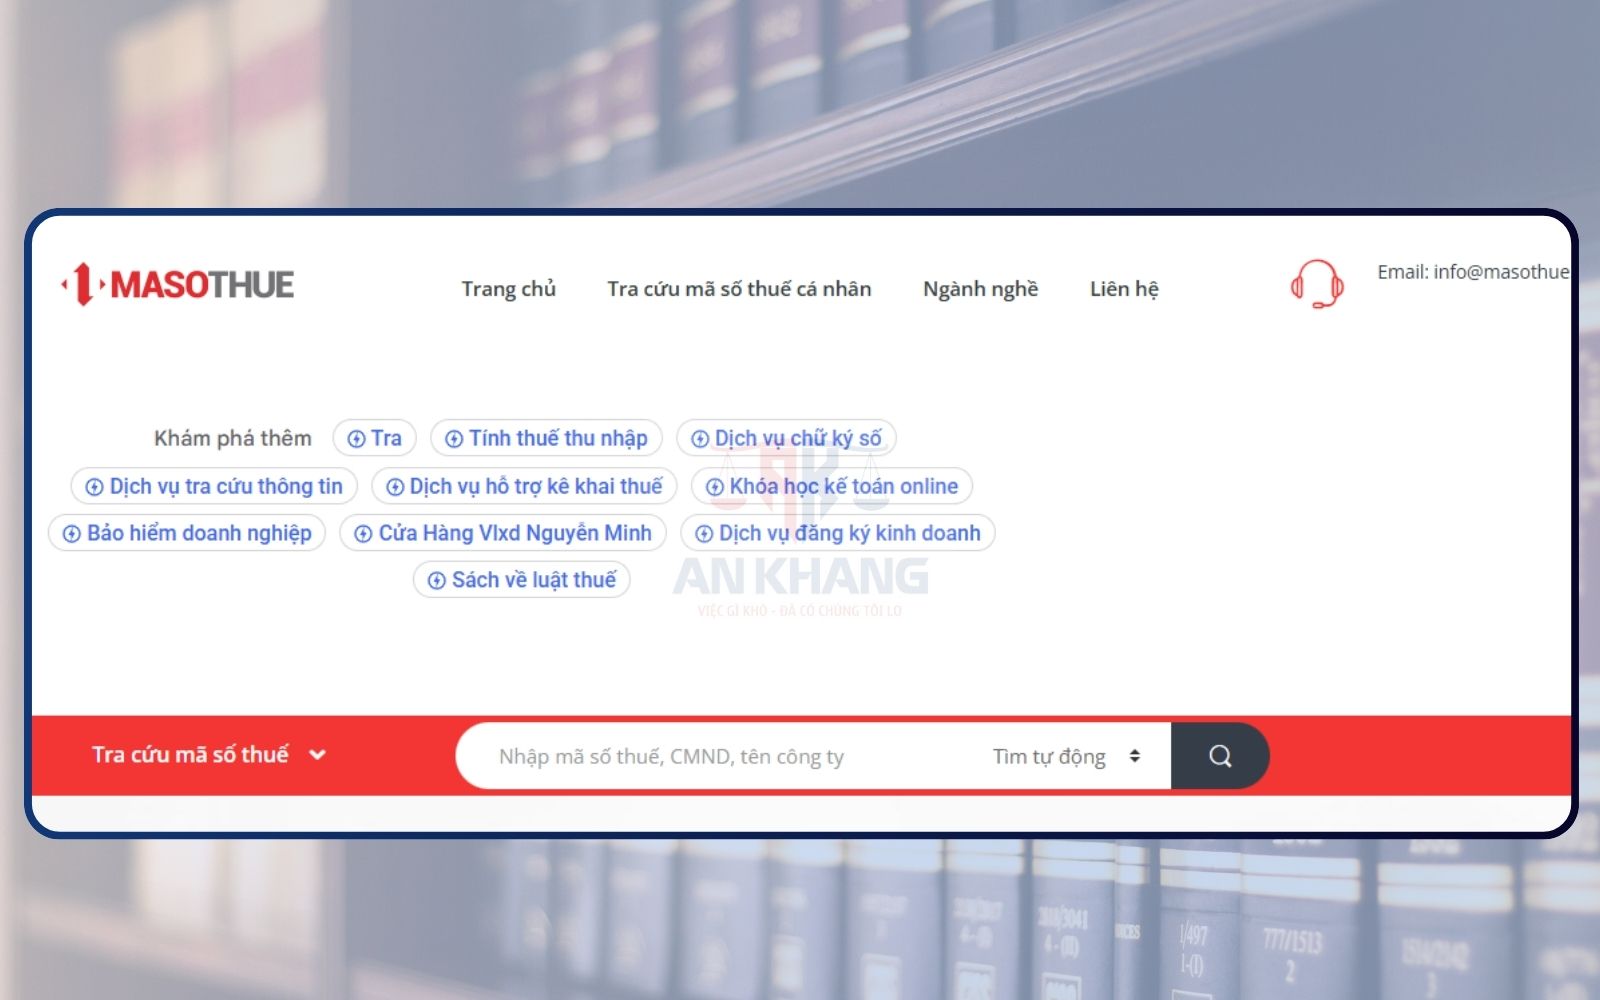Image resolution: width=1600 pixels, height=1000 pixels.
Task: Click the red headset support icon
Action: point(1316,284)
